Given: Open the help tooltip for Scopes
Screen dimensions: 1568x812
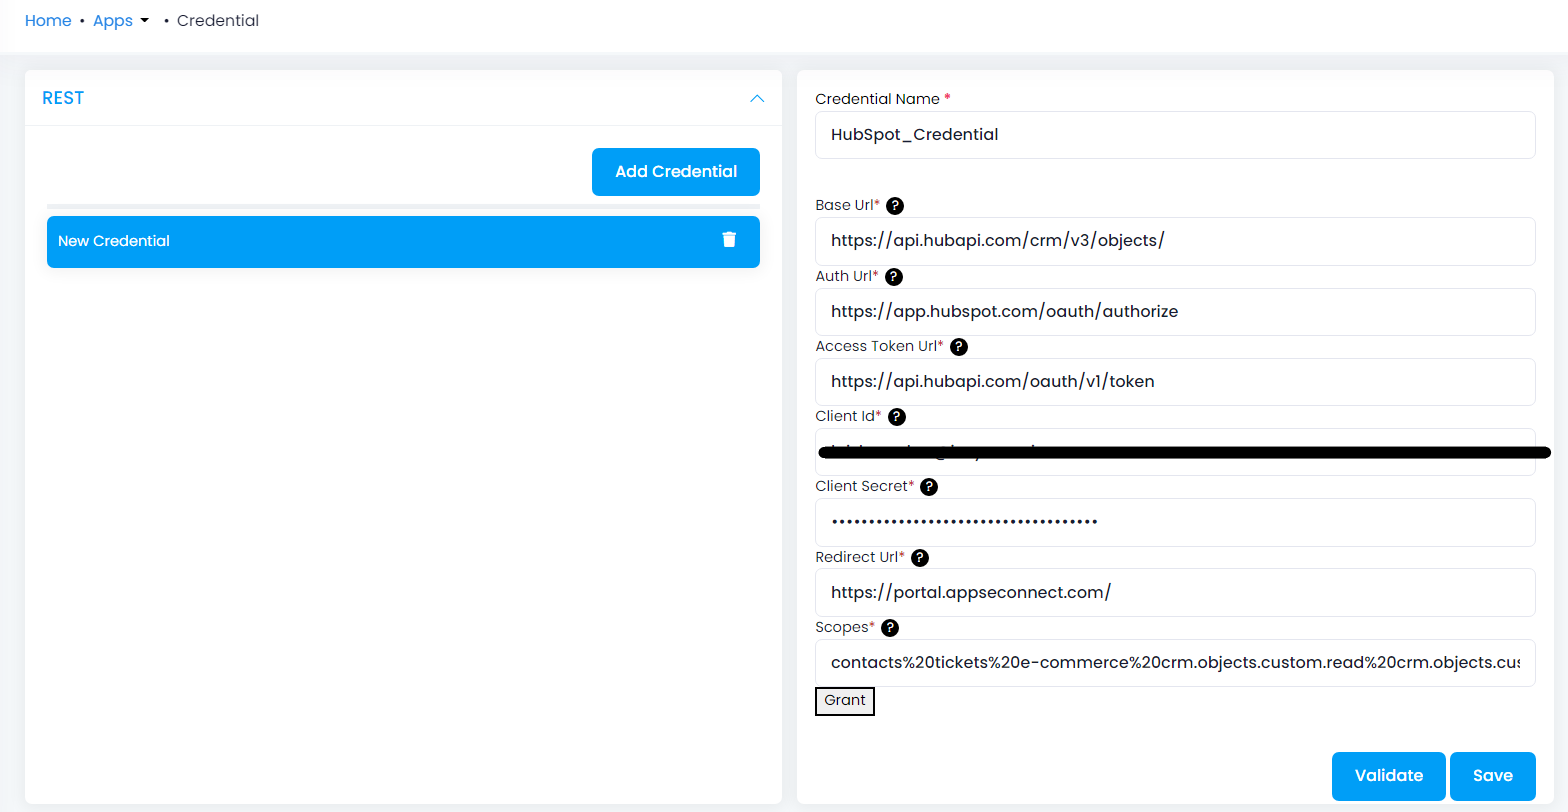Looking at the screenshot, I should coord(889,628).
